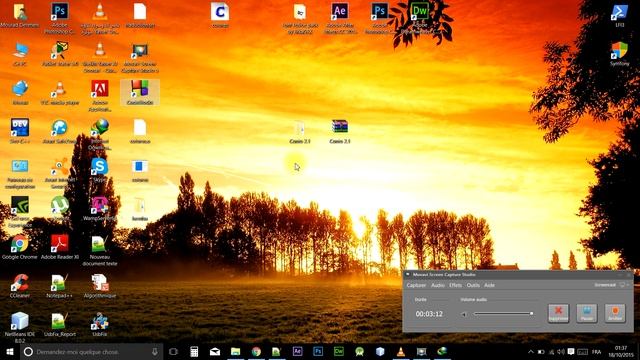Viewport: 640px width, 360px height.
Task: Select the Algorithmique desktop file
Action: pos(100,286)
